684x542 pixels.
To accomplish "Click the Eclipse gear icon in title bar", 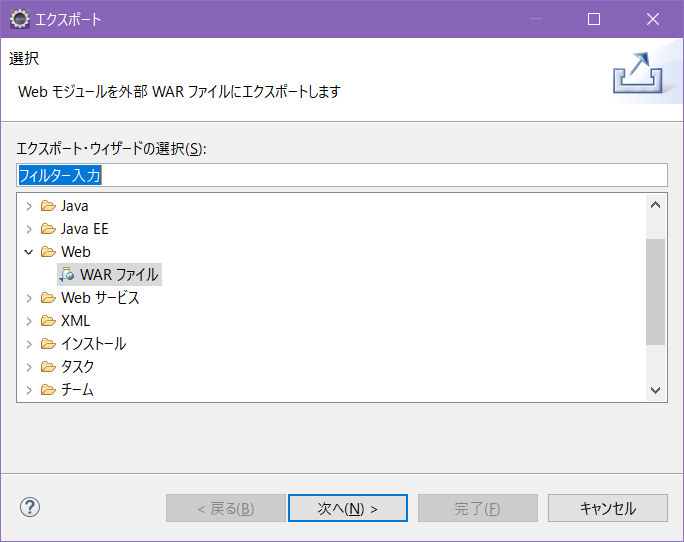I will (20, 19).
